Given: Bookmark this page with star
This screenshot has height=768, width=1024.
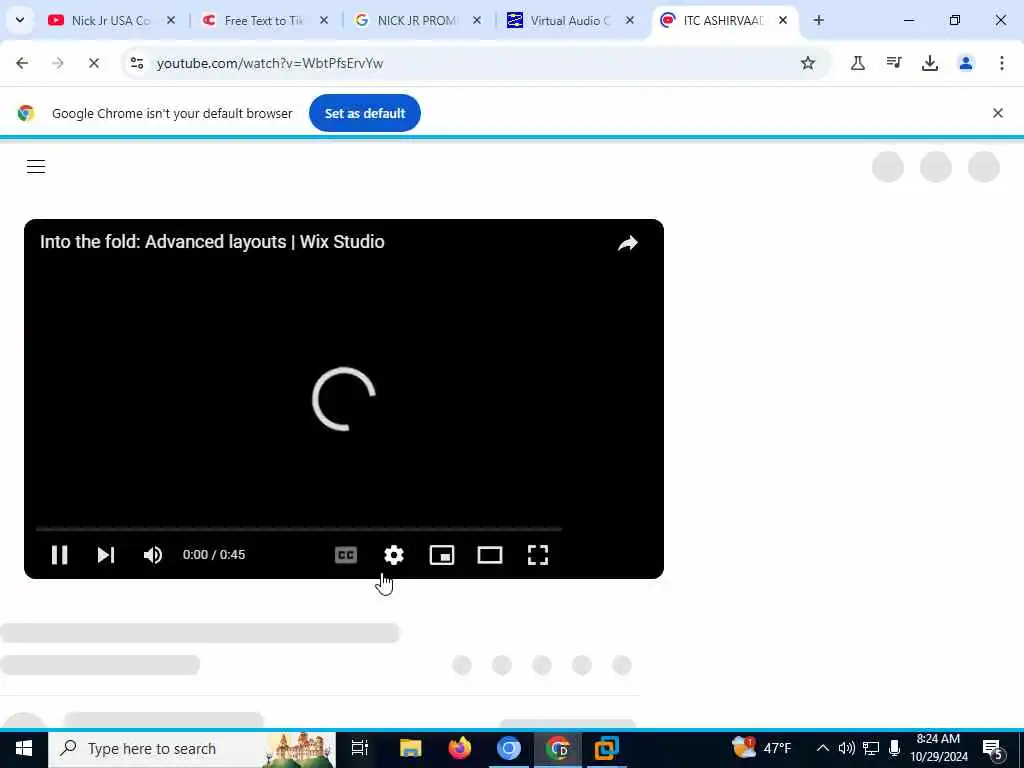Looking at the screenshot, I should click(x=808, y=63).
